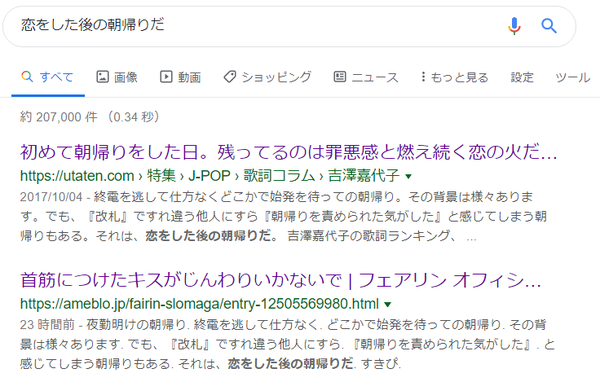The width and height of the screenshot is (600, 382).
Task: Open the 初めて朝帰りをした日 result title
Action: (x=289, y=152)
